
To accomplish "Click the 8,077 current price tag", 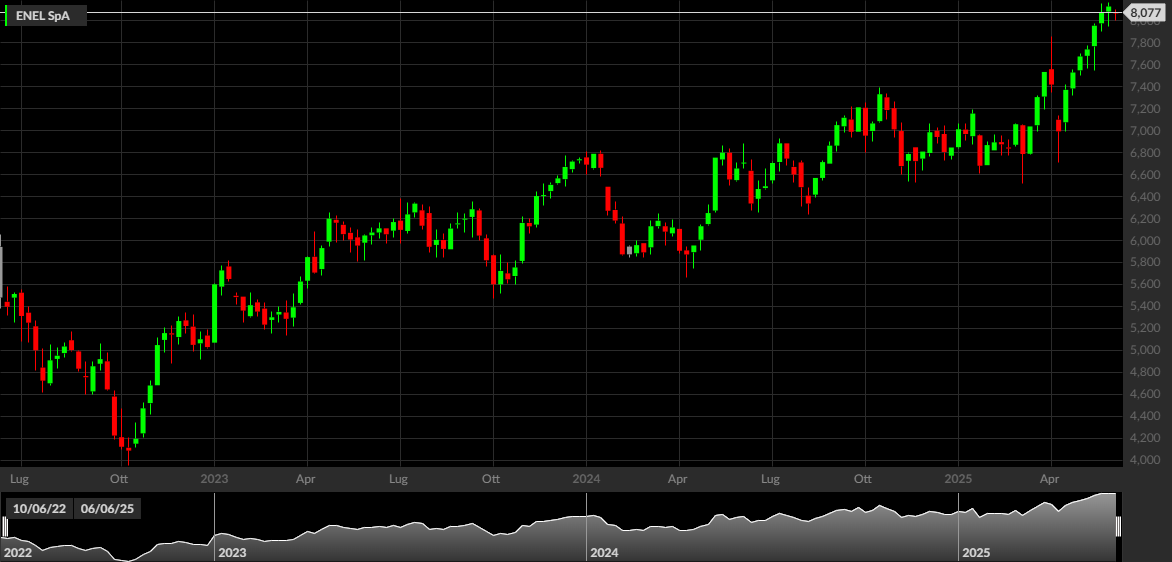I will coord(1144,13).
